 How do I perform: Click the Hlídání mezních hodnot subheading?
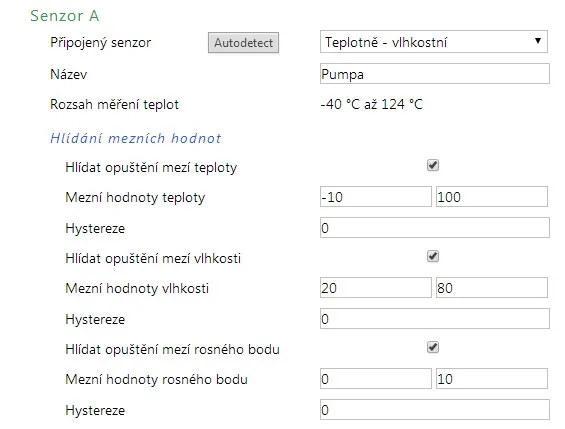click(135, 138)
